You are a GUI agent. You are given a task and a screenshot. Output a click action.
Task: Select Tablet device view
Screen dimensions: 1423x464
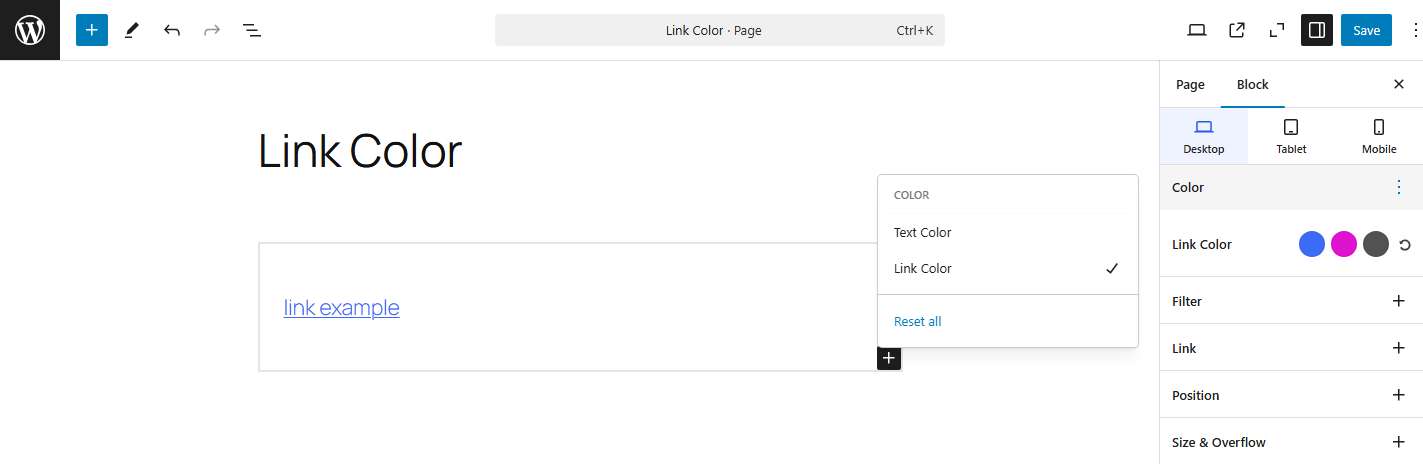coord(1291,136)
